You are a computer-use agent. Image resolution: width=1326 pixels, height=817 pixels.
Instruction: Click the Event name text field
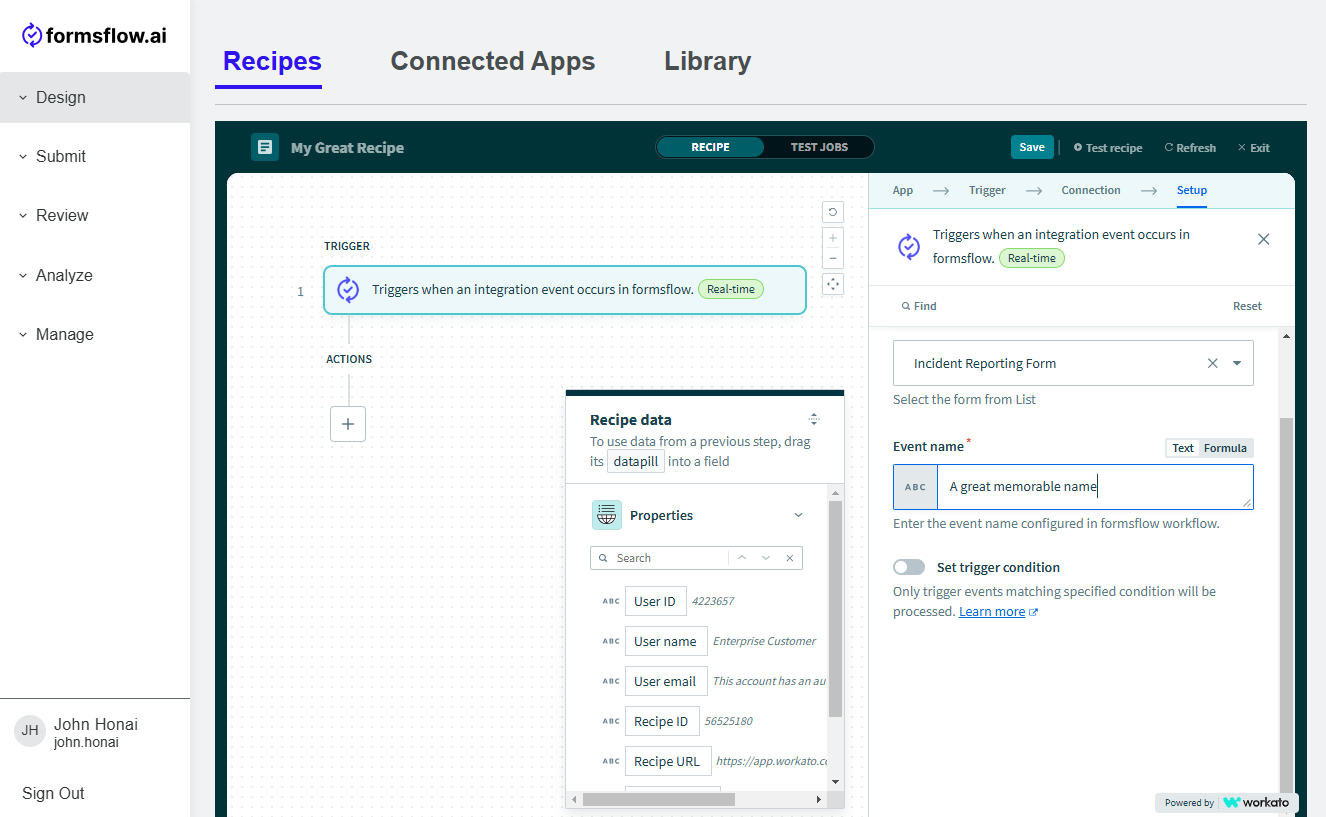(x=1094, y=487)
